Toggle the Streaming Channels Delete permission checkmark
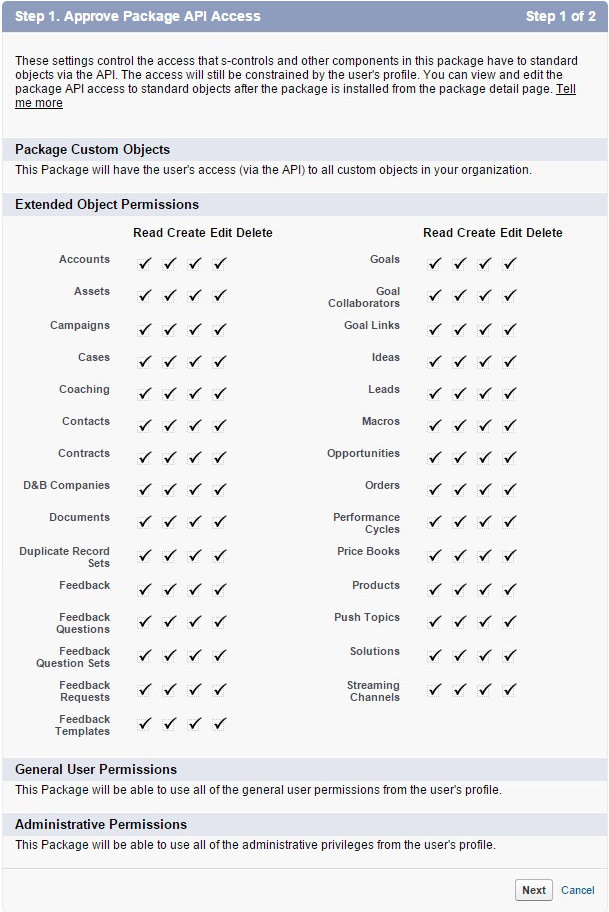 click(x=510, y=690)
